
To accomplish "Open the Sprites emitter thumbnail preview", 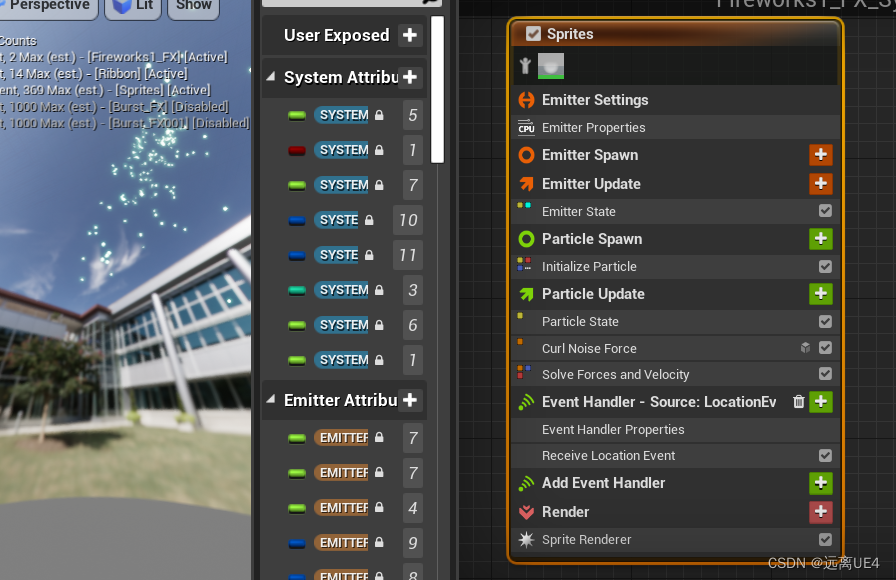I will (x=551, y=66).
